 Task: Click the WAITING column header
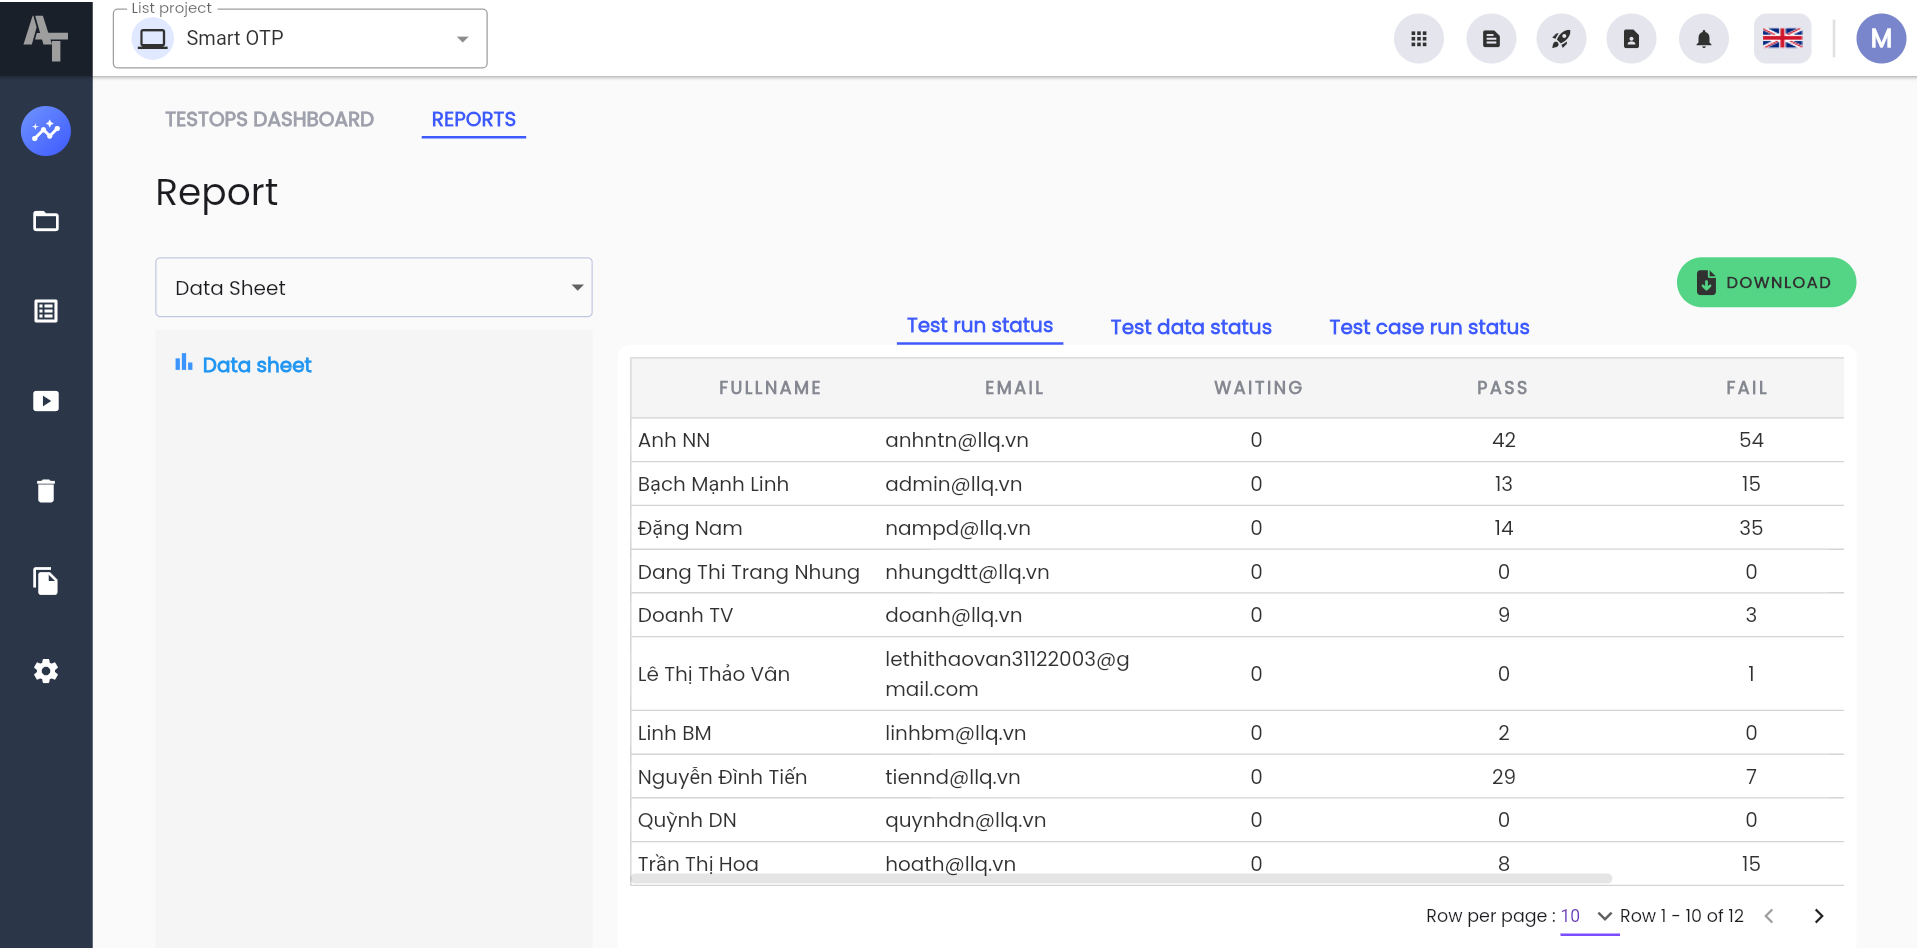click(x=1258, y=388)
